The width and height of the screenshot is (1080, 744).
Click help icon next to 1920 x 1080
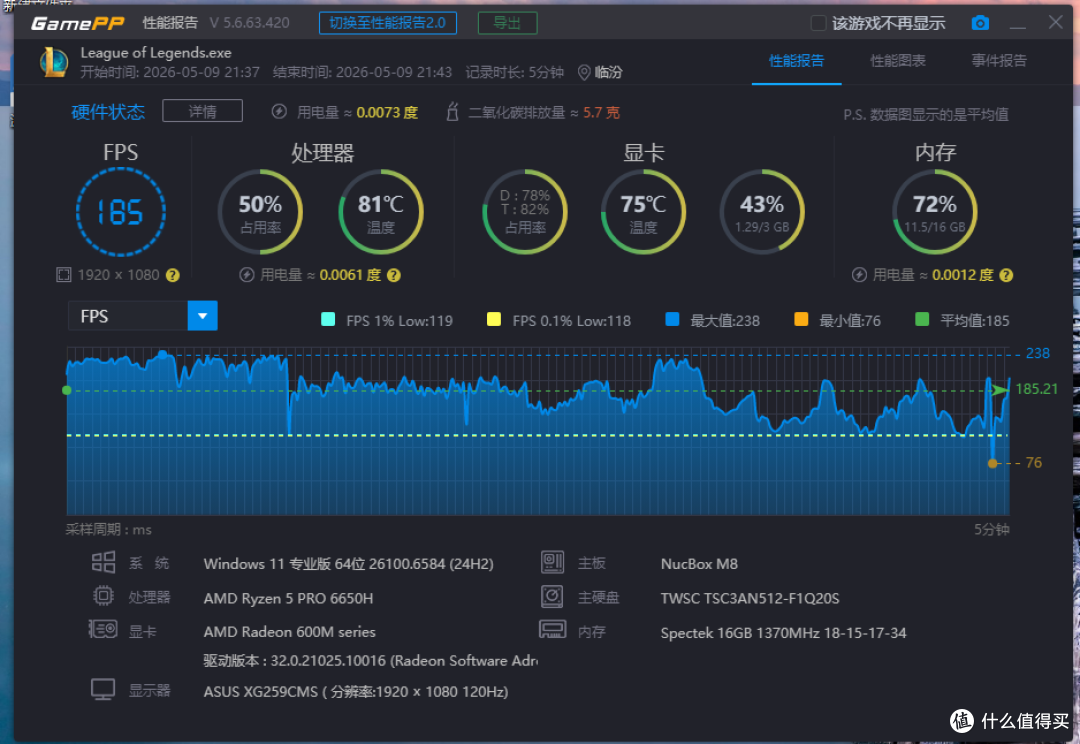[x=173, y=275]
